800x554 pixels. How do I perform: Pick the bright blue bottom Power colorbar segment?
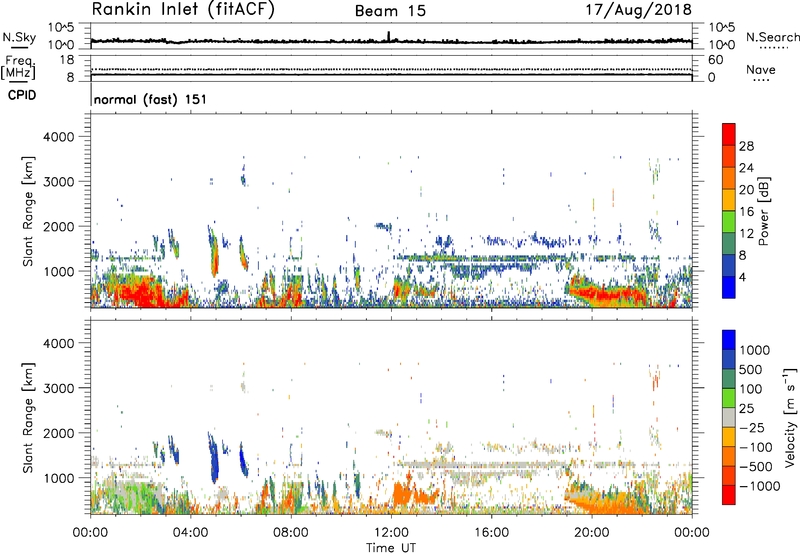tap(729, 287)
